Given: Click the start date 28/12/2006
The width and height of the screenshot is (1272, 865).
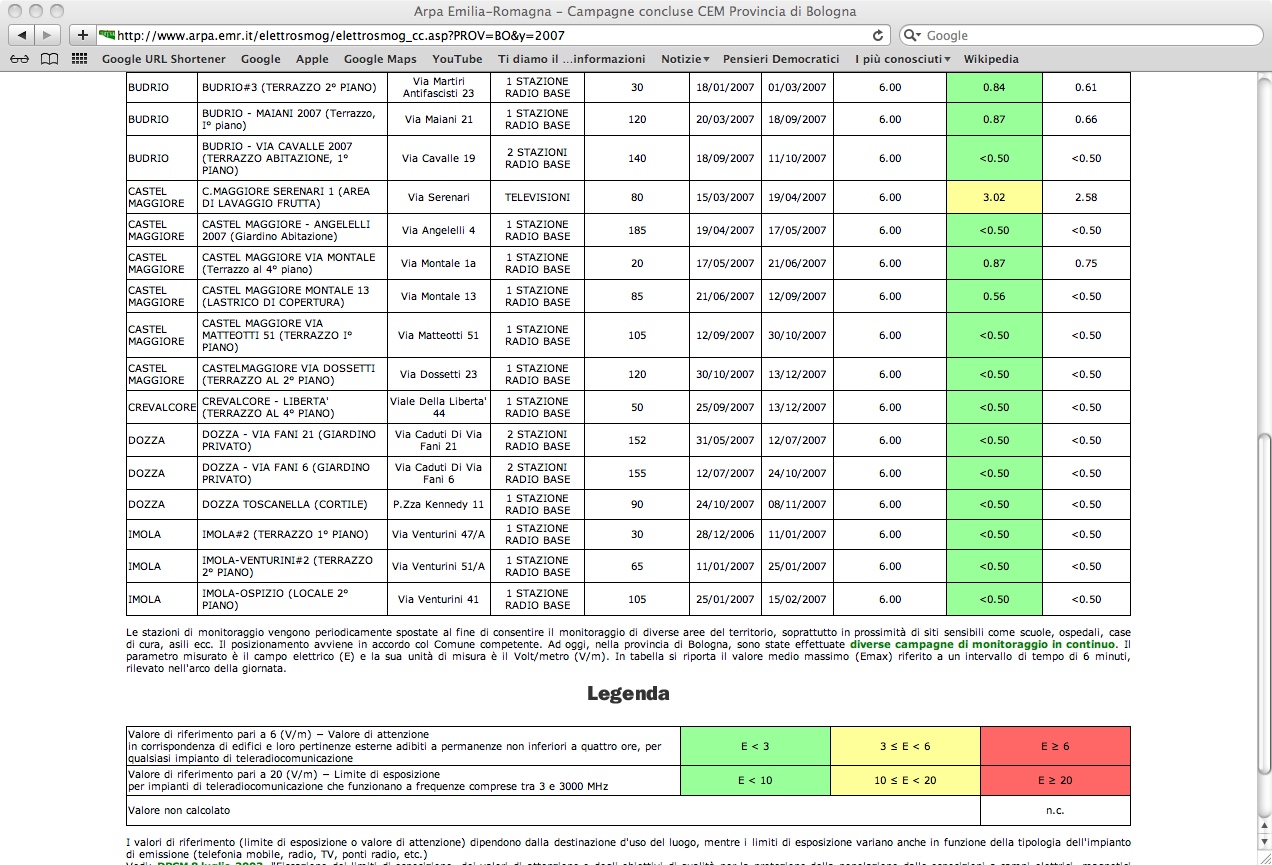Looking at the screenshot, I should pos(725,534).
